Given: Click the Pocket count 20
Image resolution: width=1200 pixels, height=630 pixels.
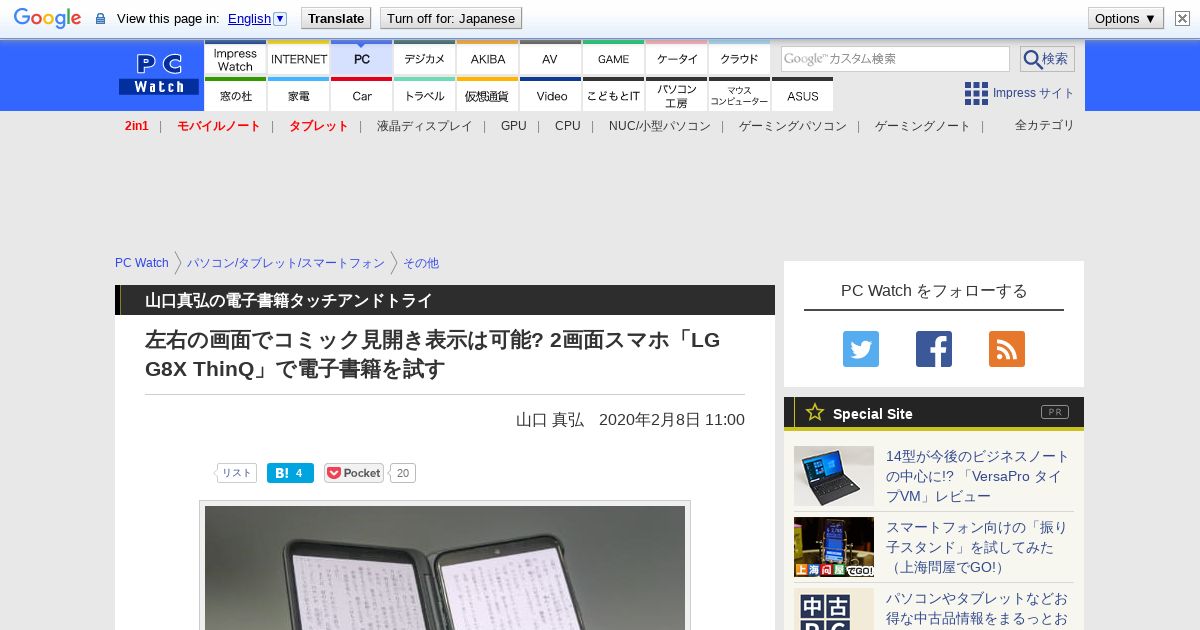Looking at the screenshot, I should pyautogui.click(x=402, y=473).
